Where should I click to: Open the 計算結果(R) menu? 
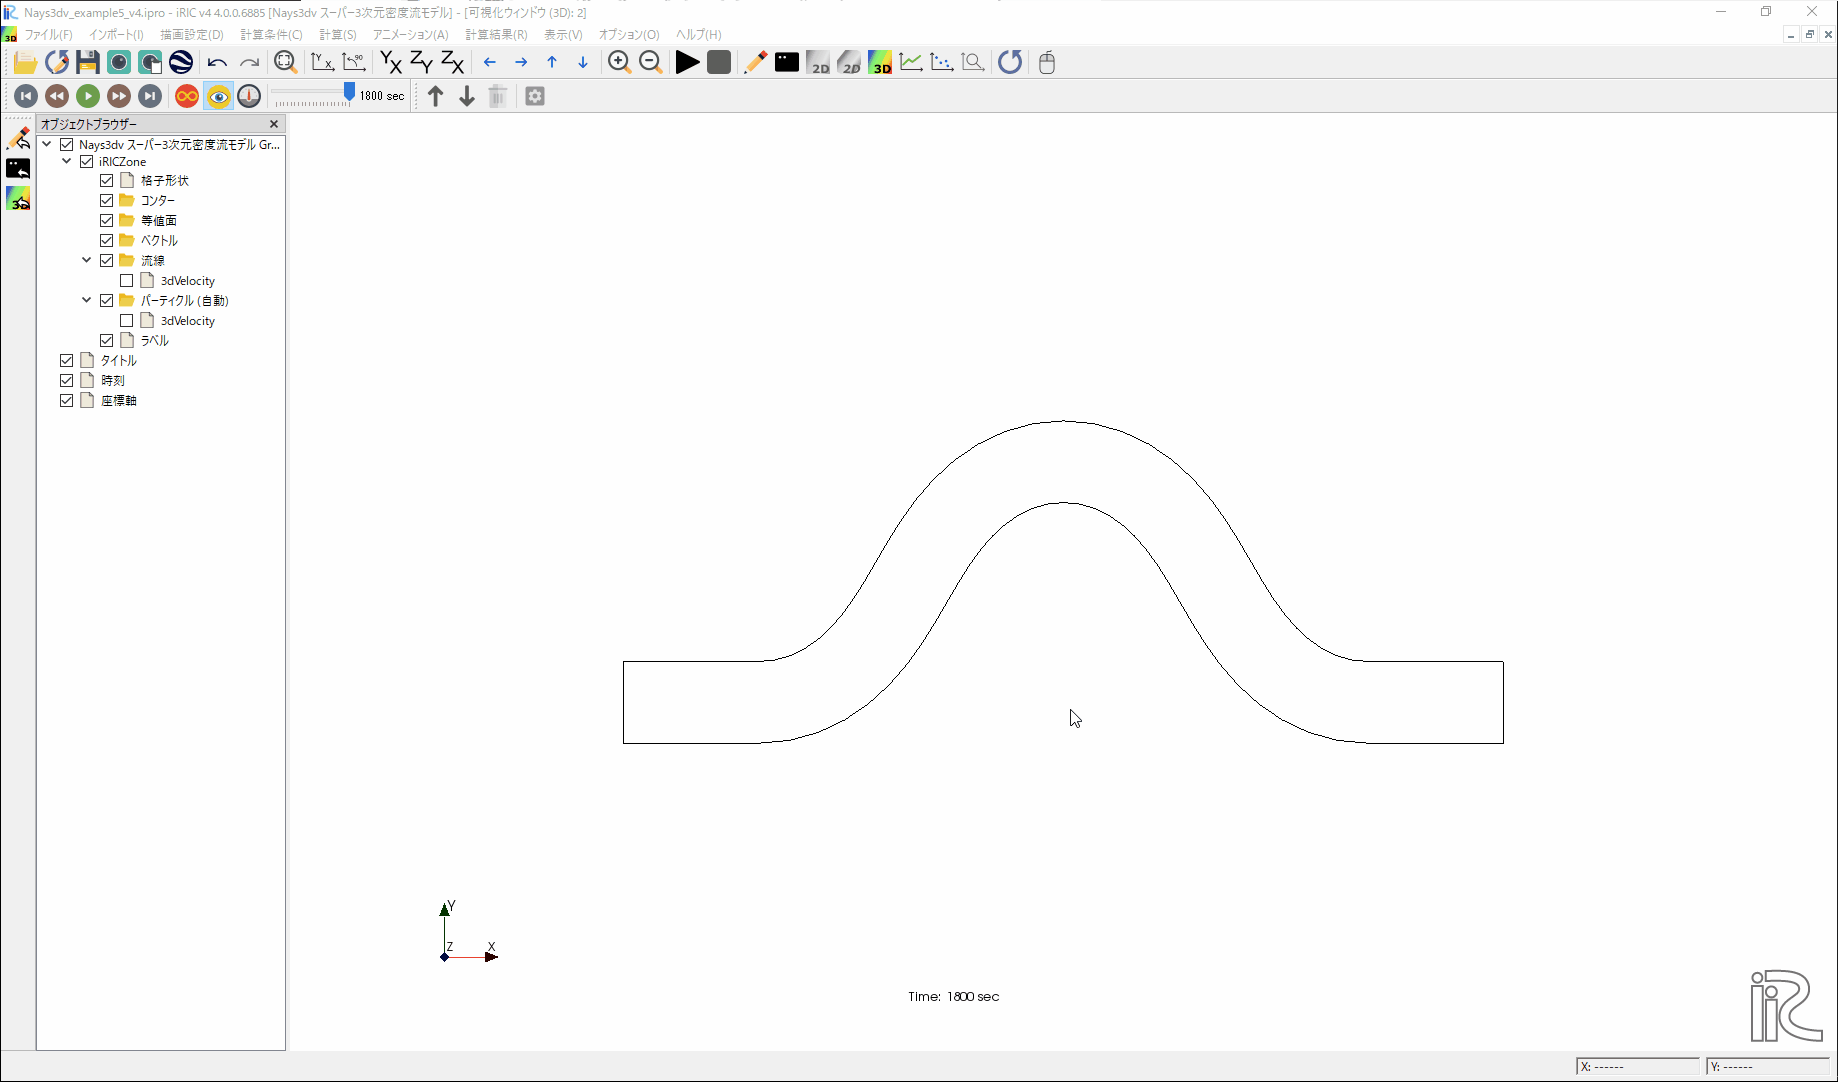click(x=496, y=34)
